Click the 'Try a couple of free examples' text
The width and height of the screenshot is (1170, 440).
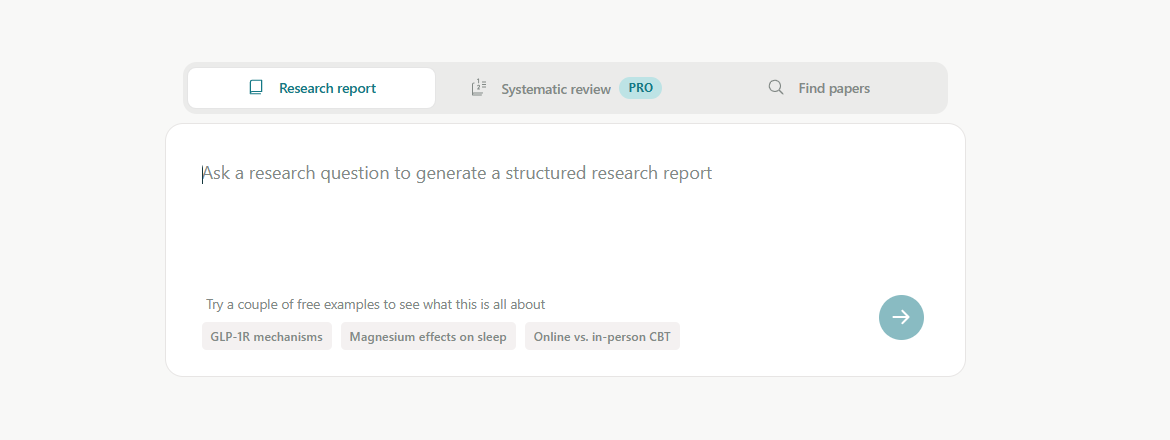[x=375, y=304]
